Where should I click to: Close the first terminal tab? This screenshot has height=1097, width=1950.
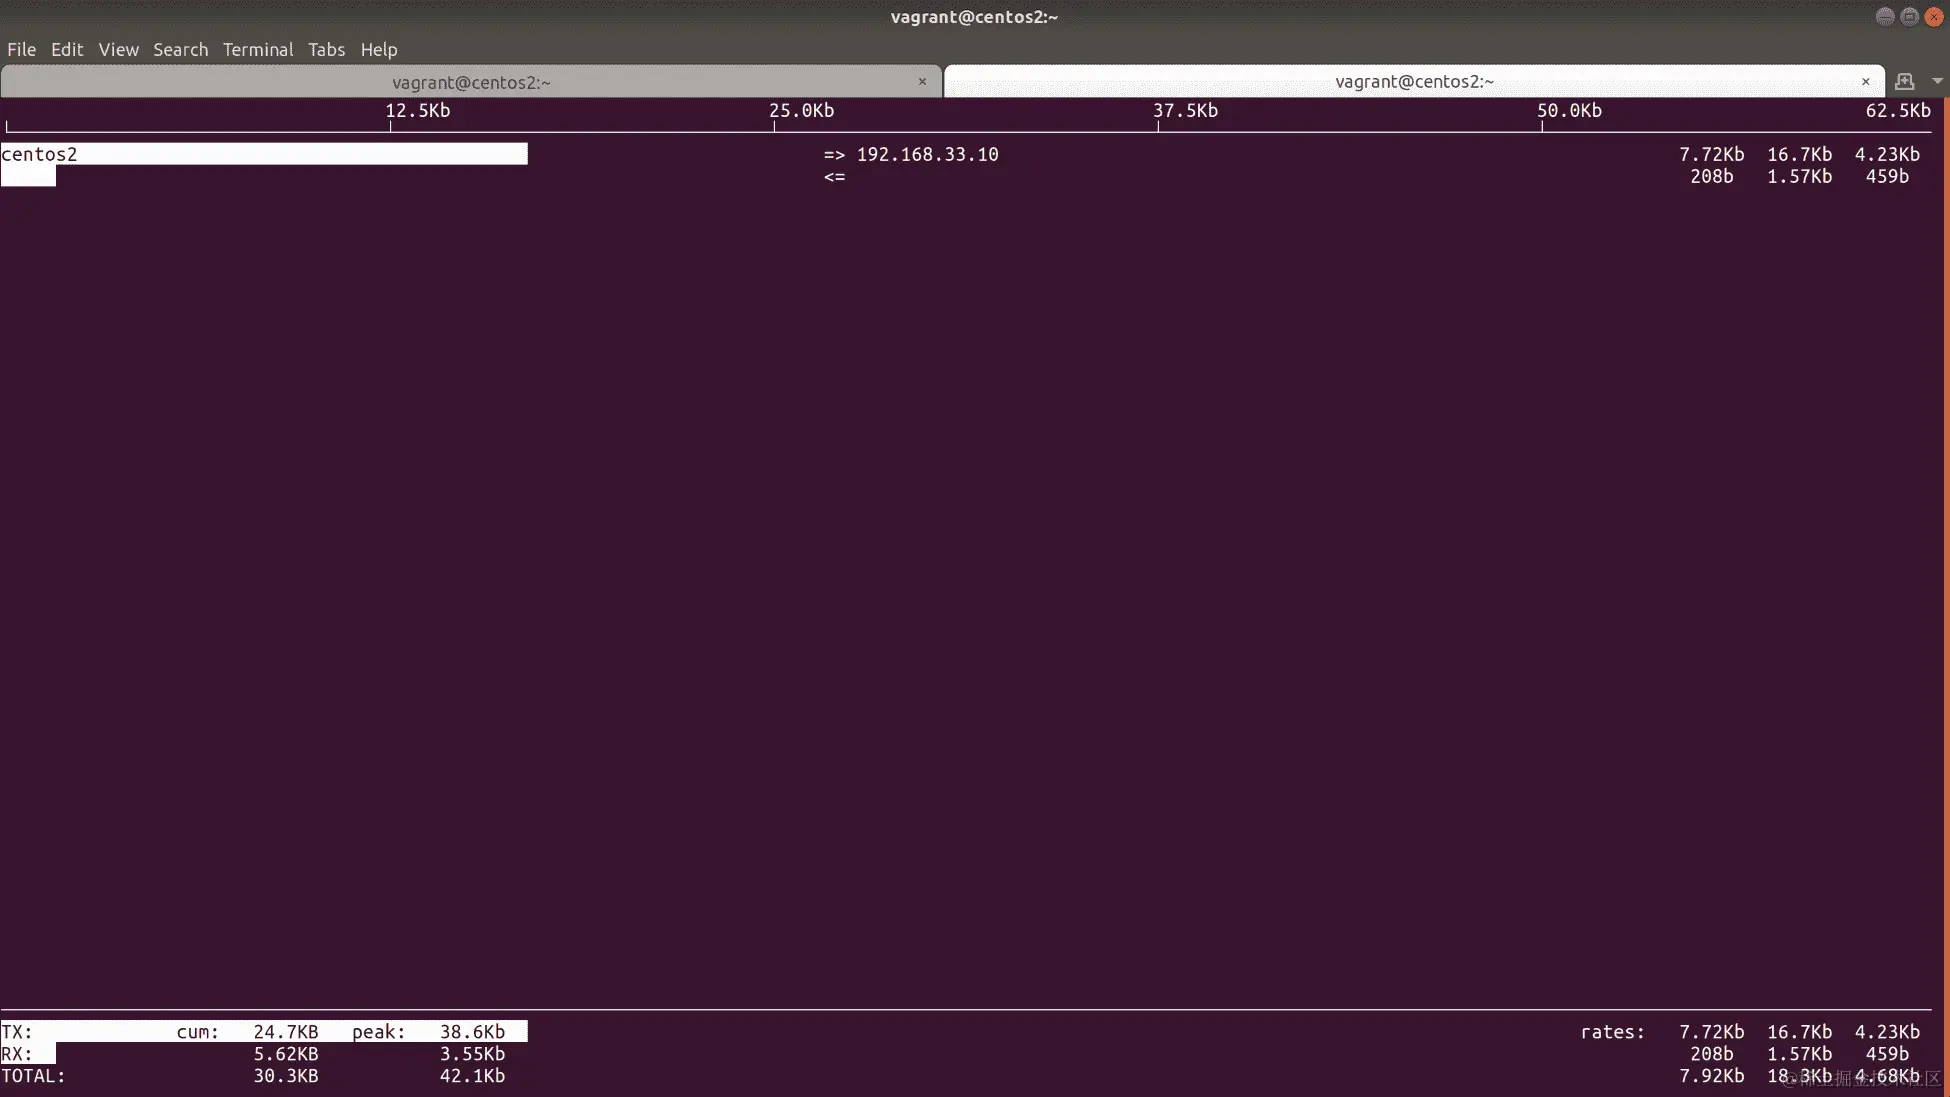[922, 82]
